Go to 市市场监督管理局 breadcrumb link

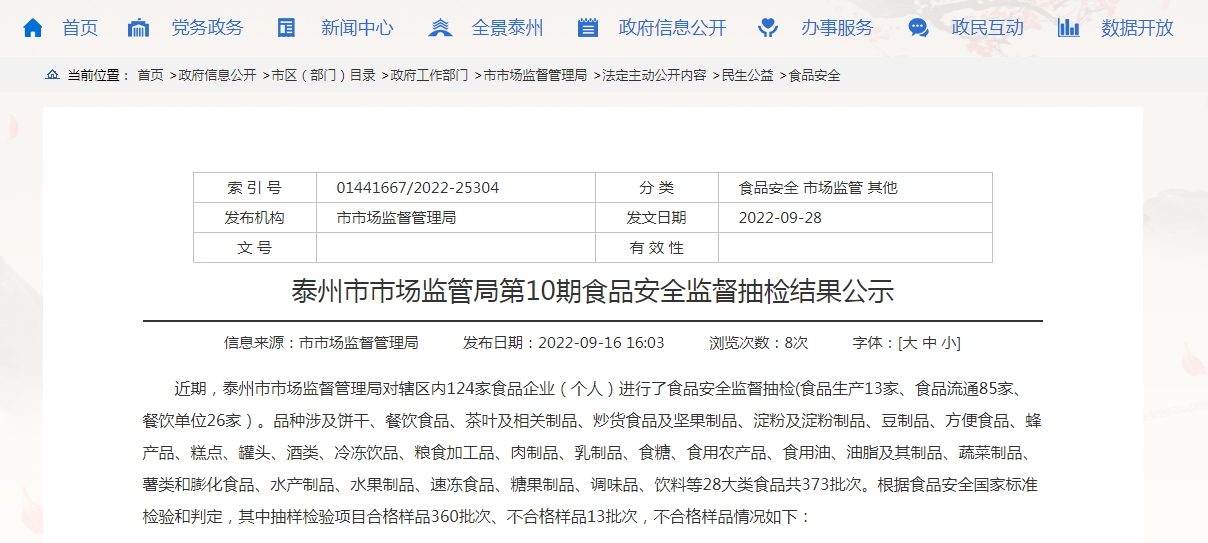pos(535,75)
